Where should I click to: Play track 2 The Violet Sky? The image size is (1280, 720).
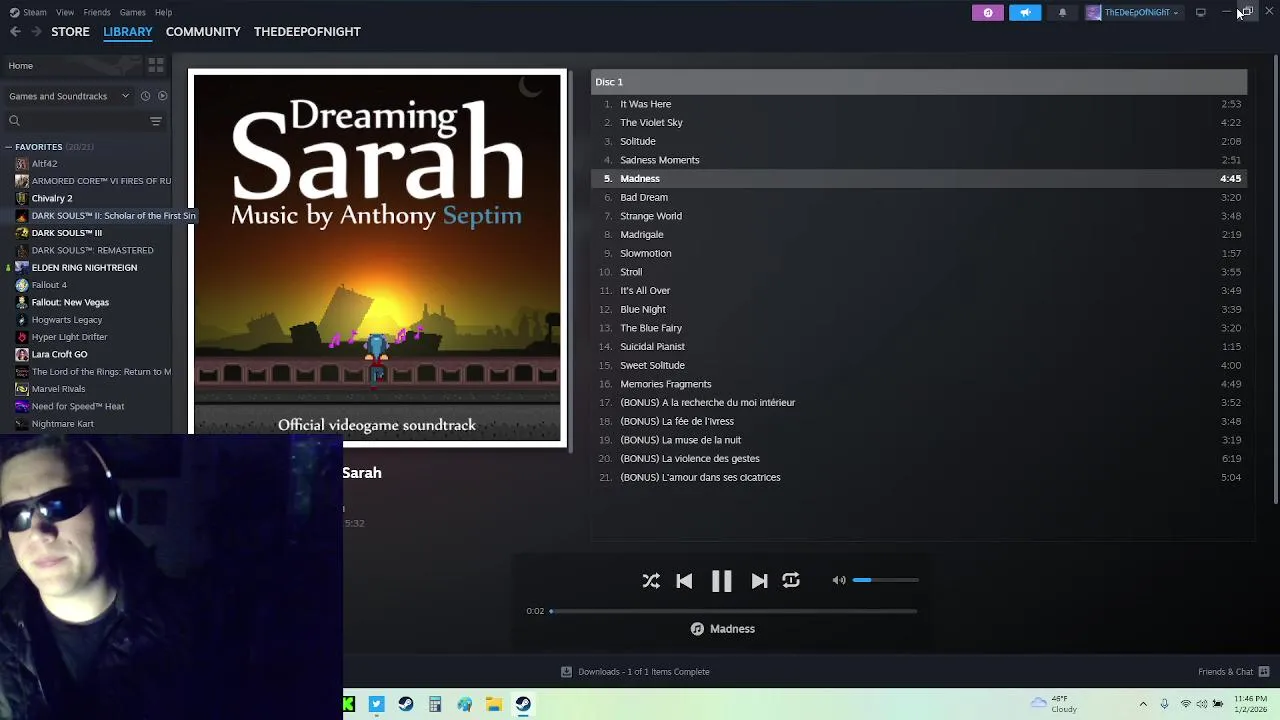(x=919, y=123)
